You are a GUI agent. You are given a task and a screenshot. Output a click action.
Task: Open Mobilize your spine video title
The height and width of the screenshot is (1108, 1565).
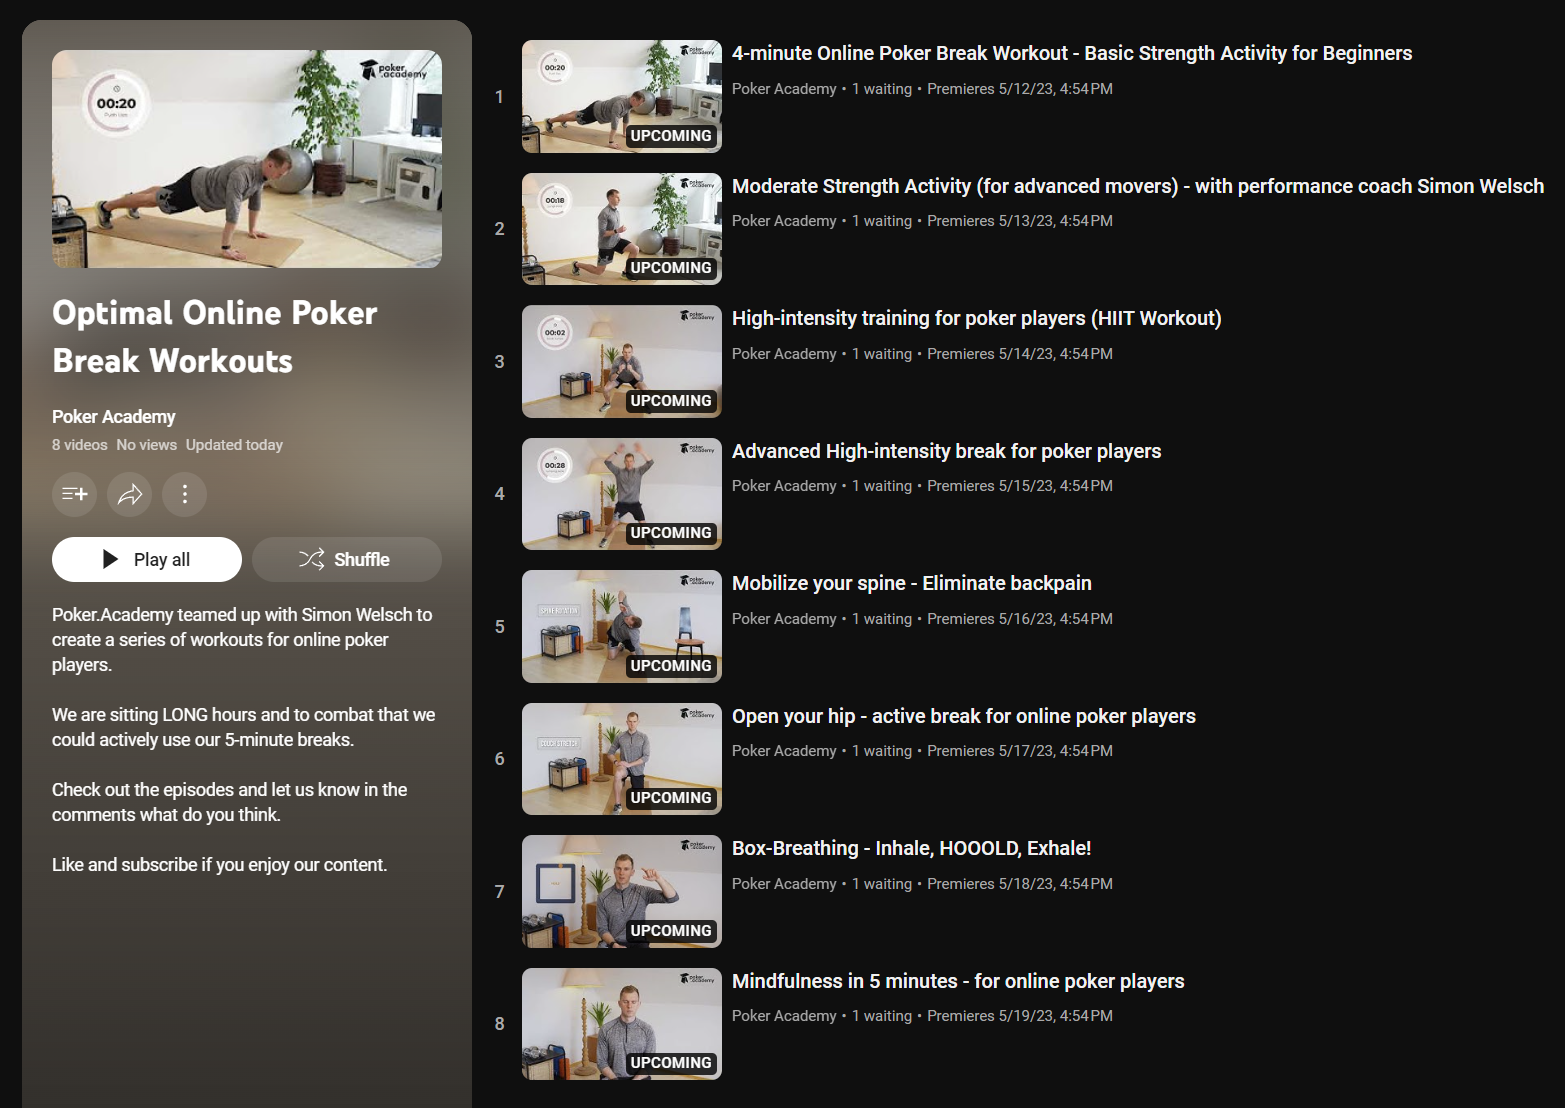click(x=911, y=584)
